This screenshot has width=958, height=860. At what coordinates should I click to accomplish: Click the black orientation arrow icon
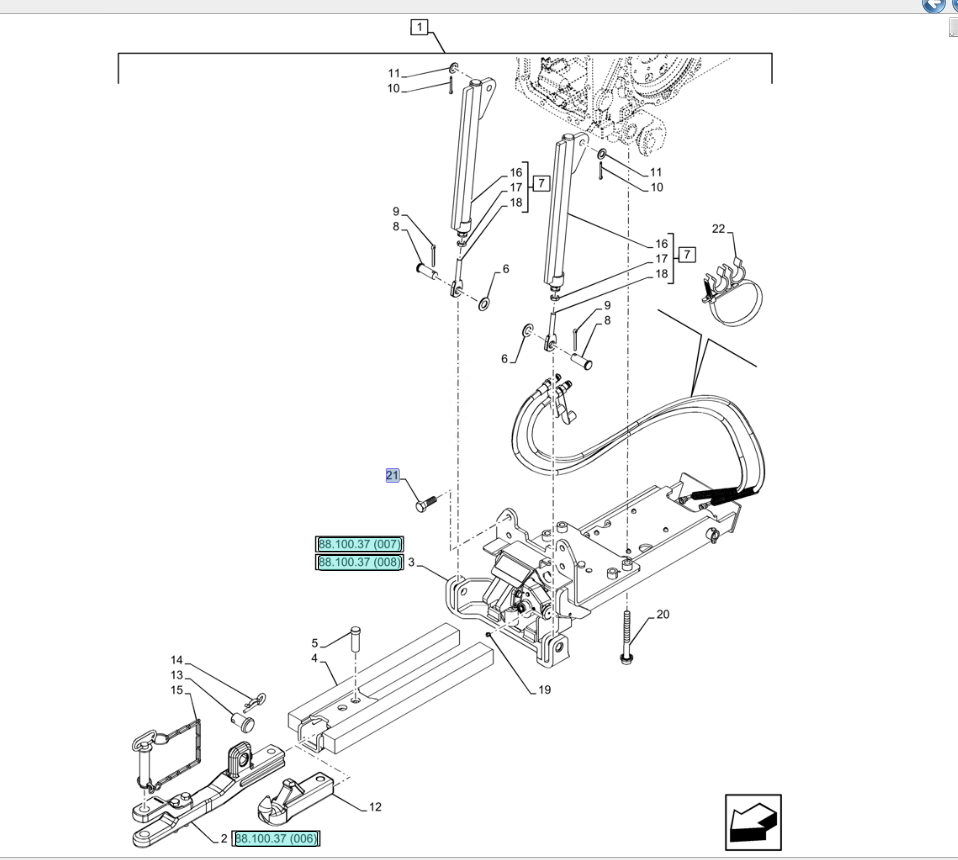tap(753, 822)
